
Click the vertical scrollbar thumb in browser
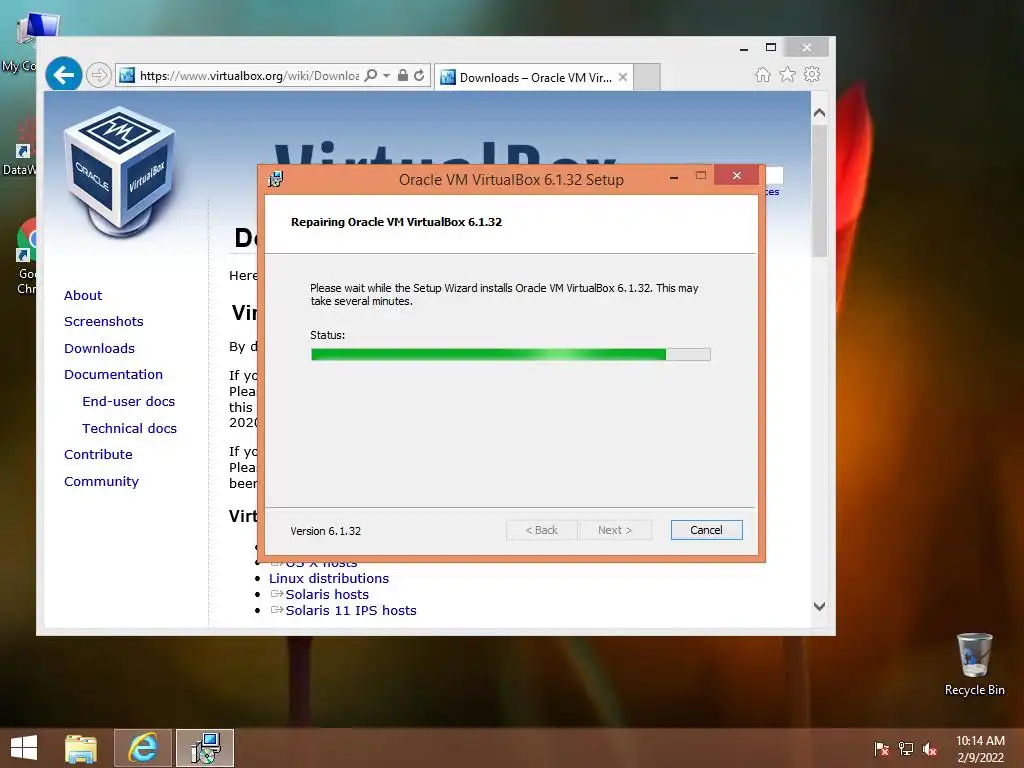(x=820, y=191)
